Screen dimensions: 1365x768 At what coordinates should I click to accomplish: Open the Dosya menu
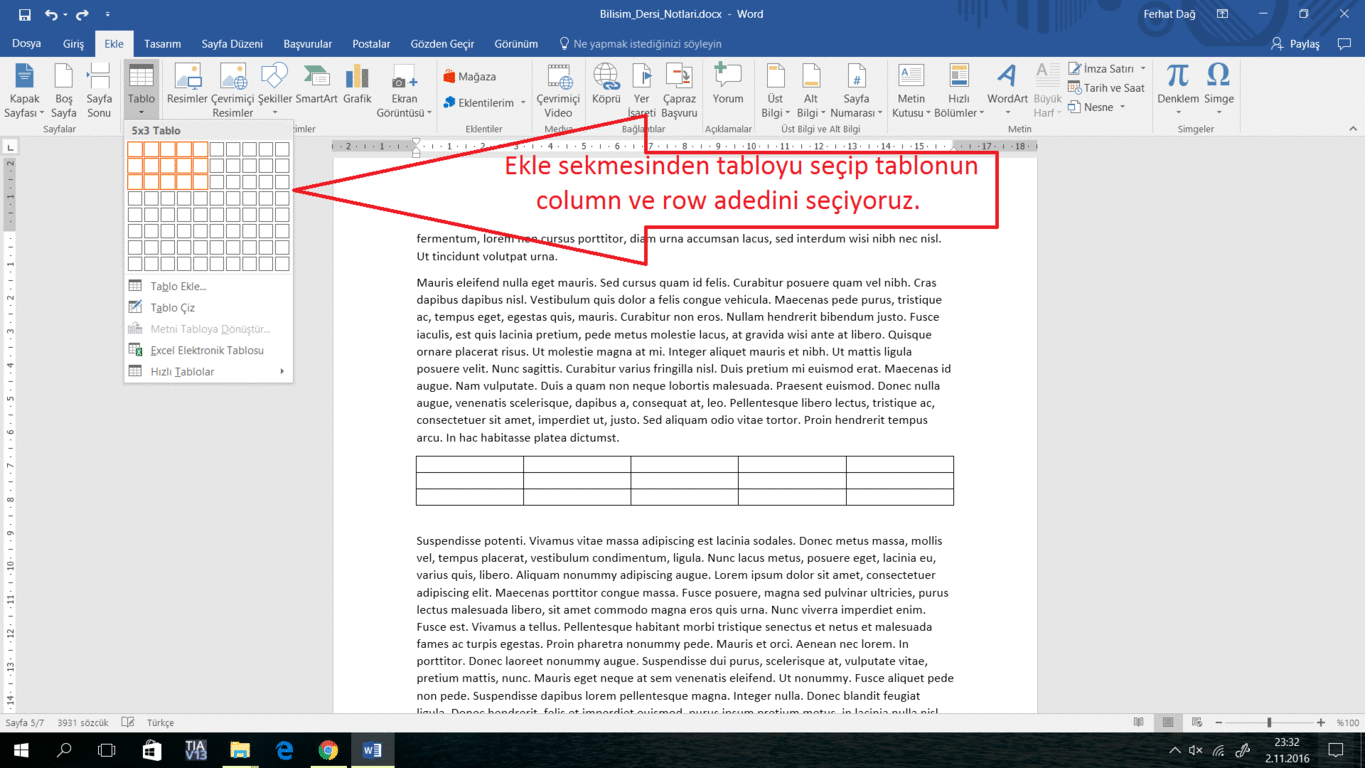[26, 43]
